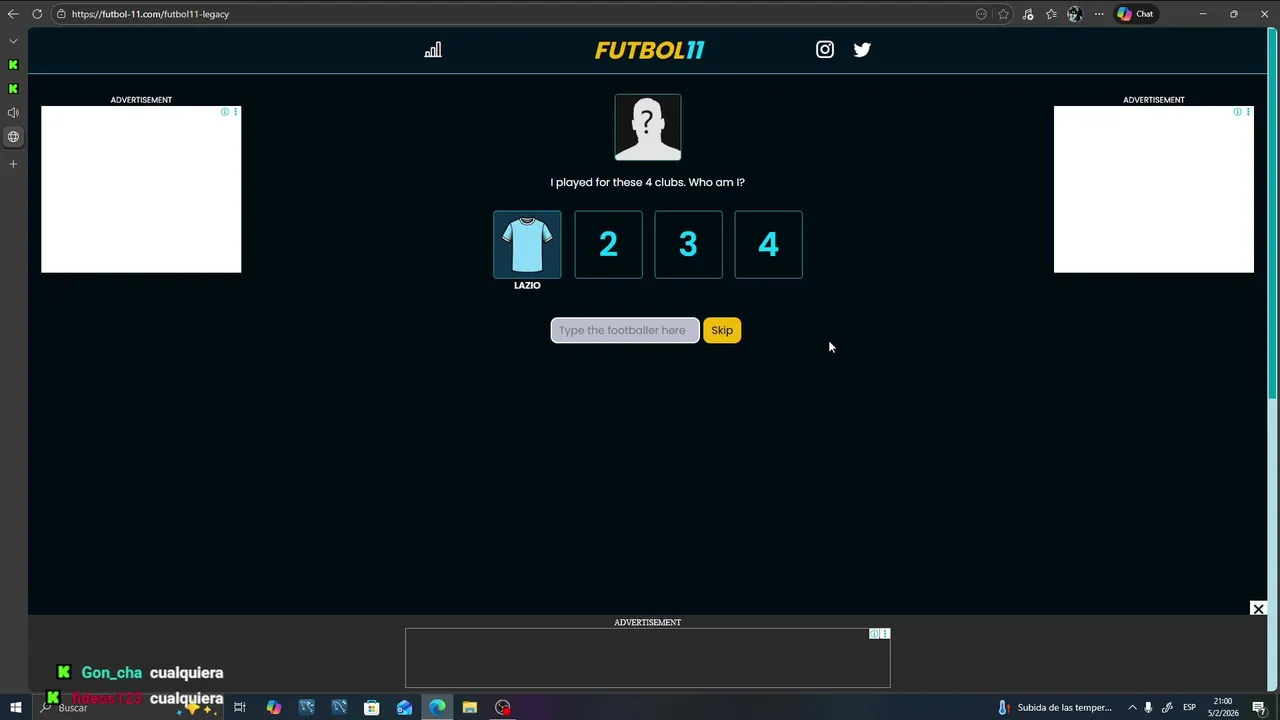
Task: Click the FUTBOL11 logo
Action: (x=649, y=50)
